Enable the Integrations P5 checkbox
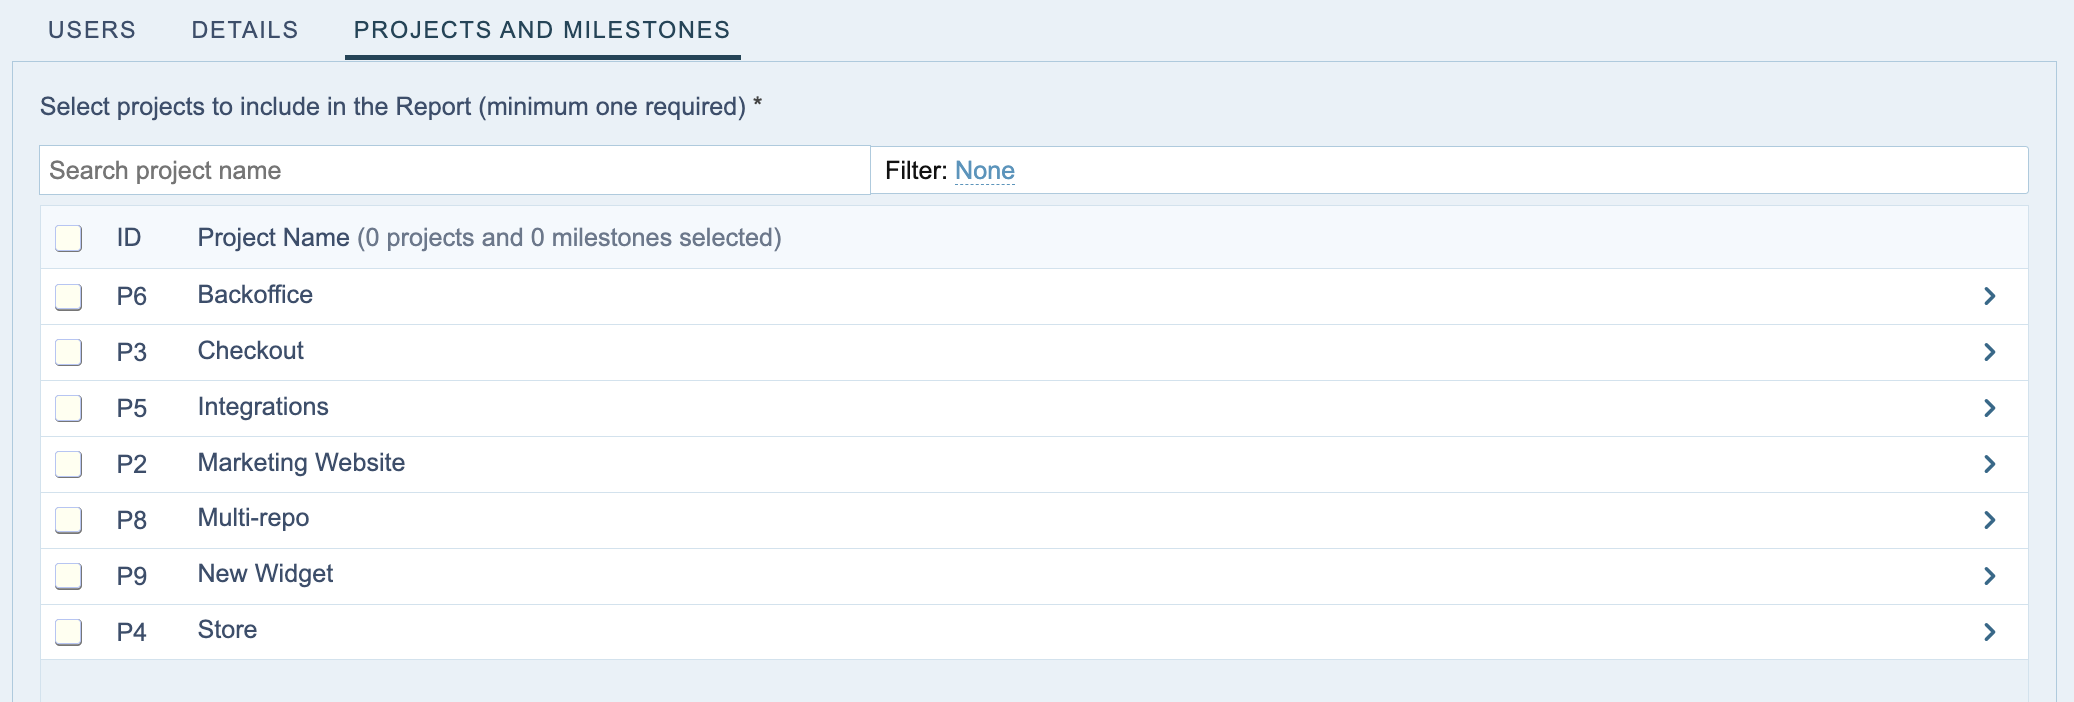2074x702 pixels. pyautogui.click(x=69, y=408)
